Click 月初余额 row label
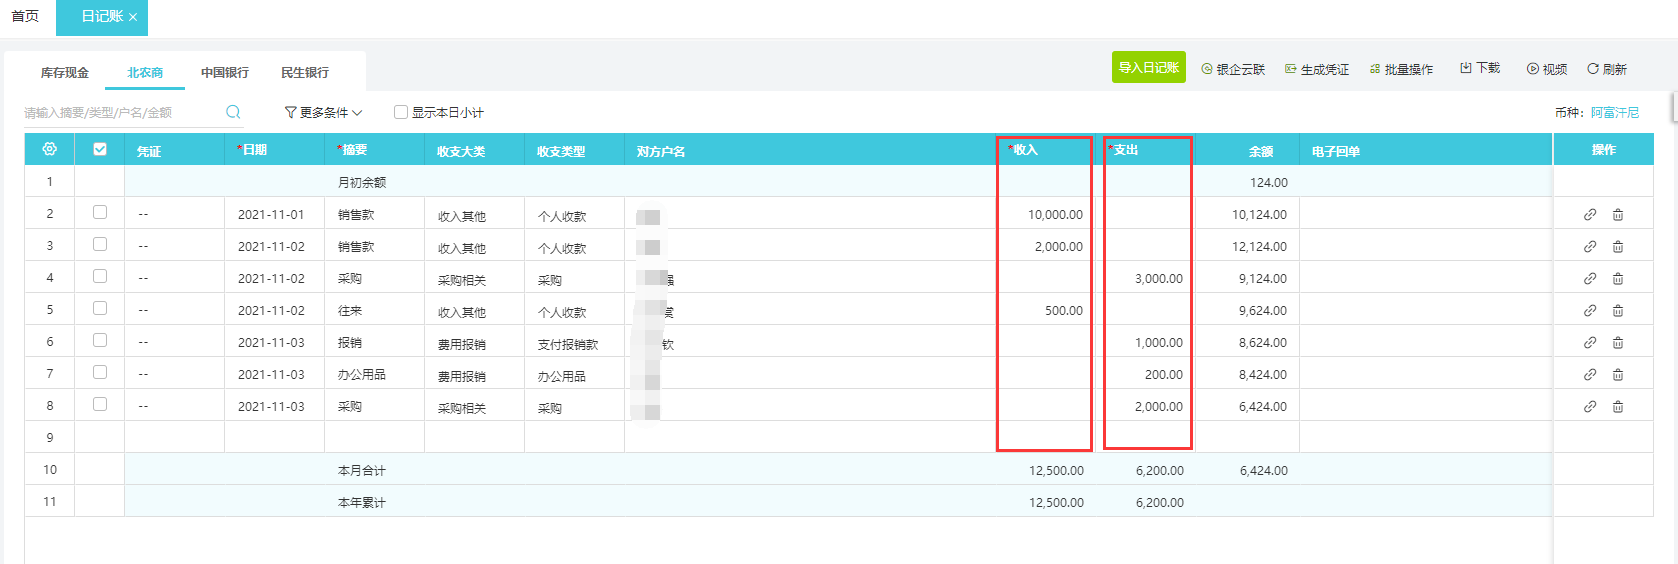1678x564 pixels. pos(362,183)
